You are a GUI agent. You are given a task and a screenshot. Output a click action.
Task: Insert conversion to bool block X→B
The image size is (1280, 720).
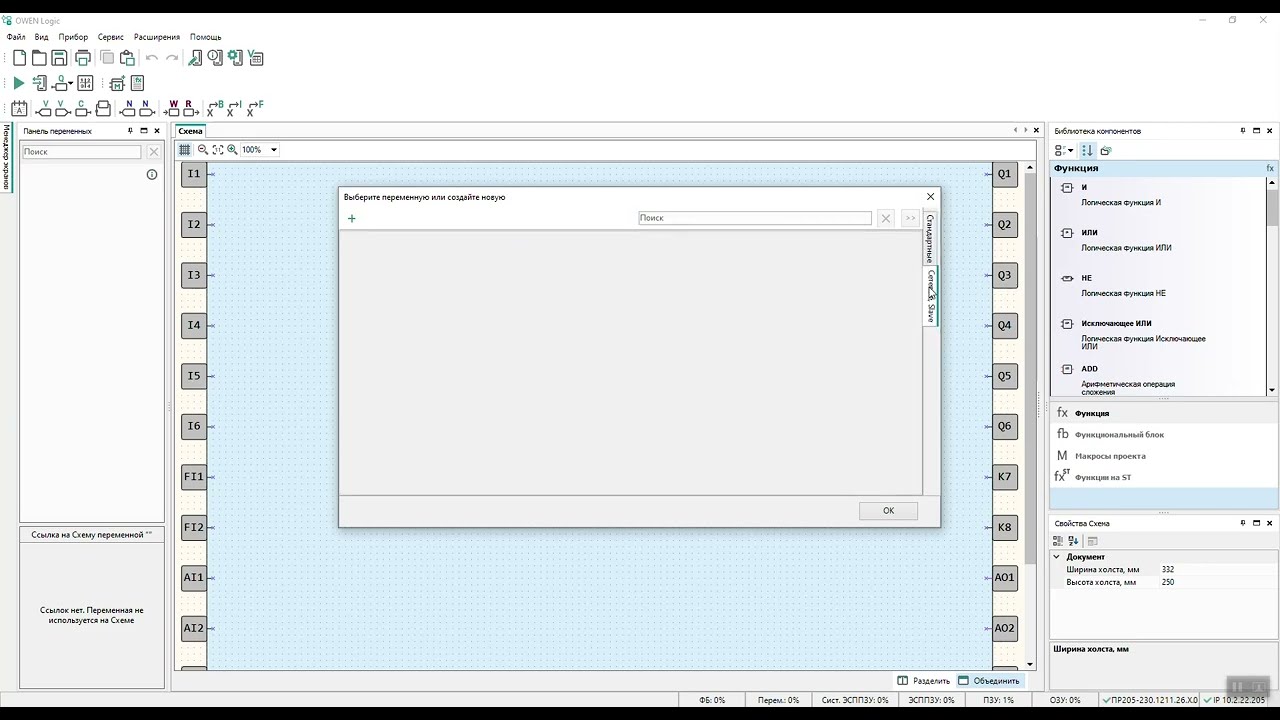pyautogui.click(x=215, y=109)
